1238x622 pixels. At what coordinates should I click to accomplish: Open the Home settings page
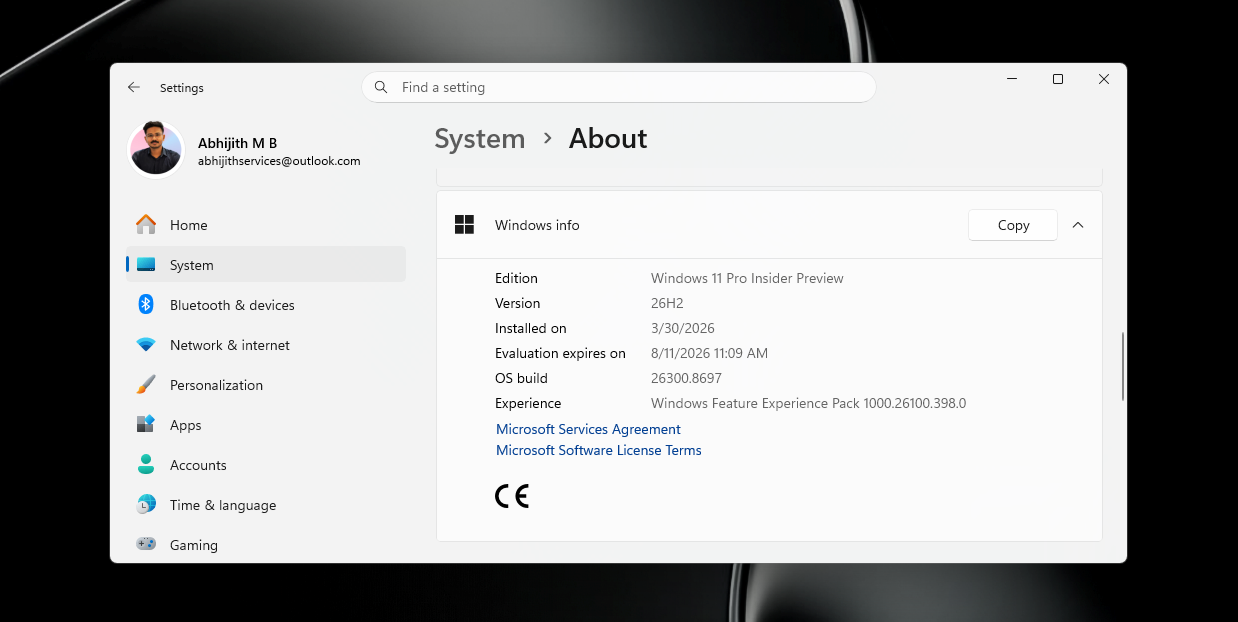266,225
